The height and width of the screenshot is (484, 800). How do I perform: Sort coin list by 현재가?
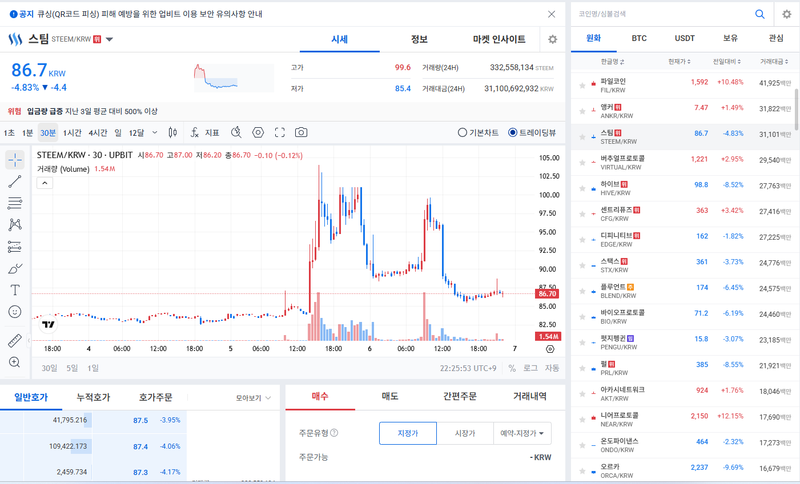[679, 62]
